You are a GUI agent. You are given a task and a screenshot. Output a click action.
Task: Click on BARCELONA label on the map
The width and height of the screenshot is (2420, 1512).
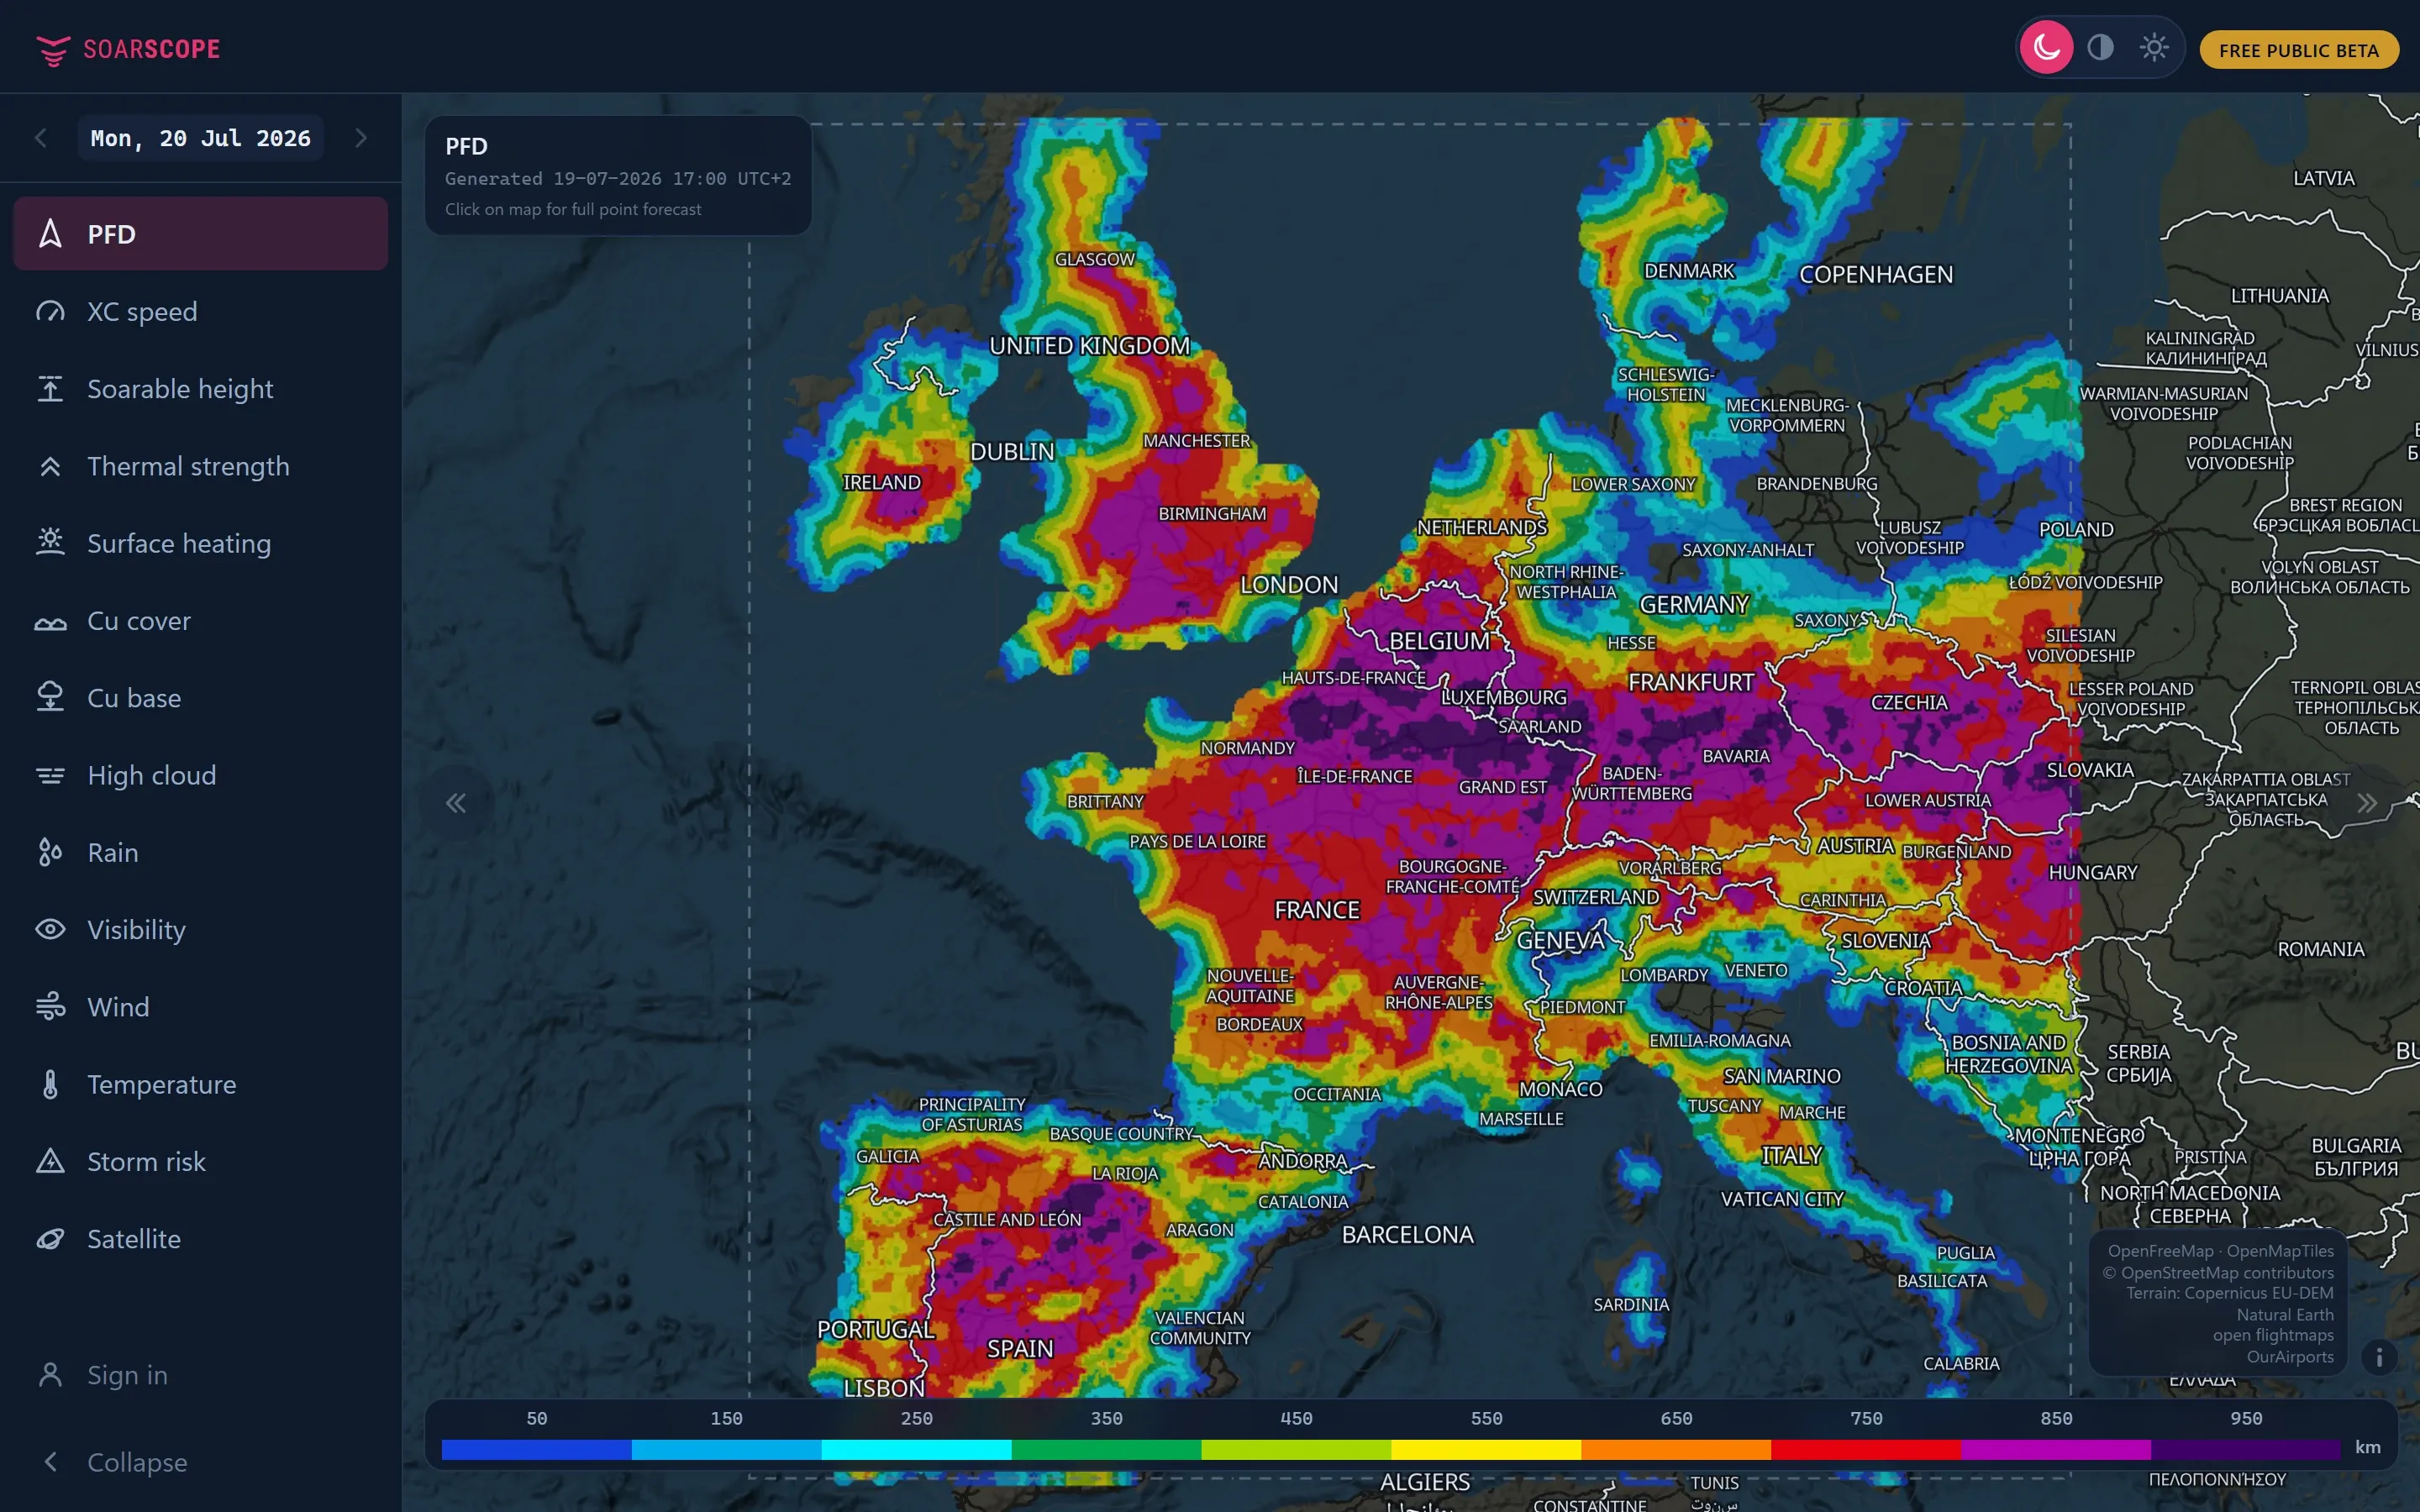(1407, 1235)
